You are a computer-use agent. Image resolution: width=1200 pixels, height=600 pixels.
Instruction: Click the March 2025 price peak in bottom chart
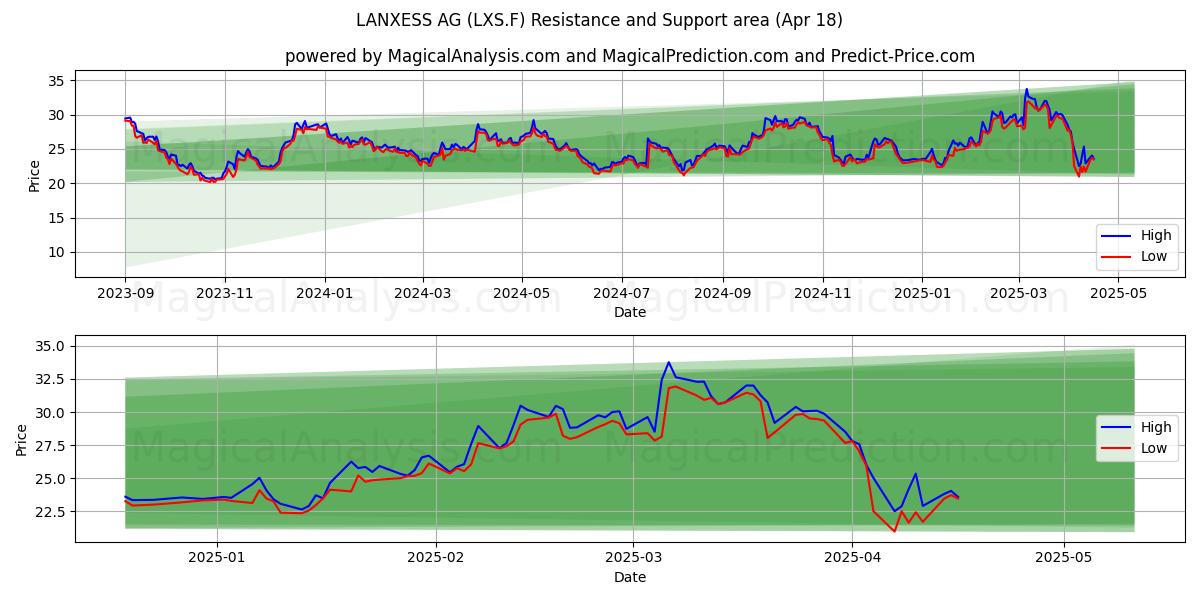click(x=669, y=363)
